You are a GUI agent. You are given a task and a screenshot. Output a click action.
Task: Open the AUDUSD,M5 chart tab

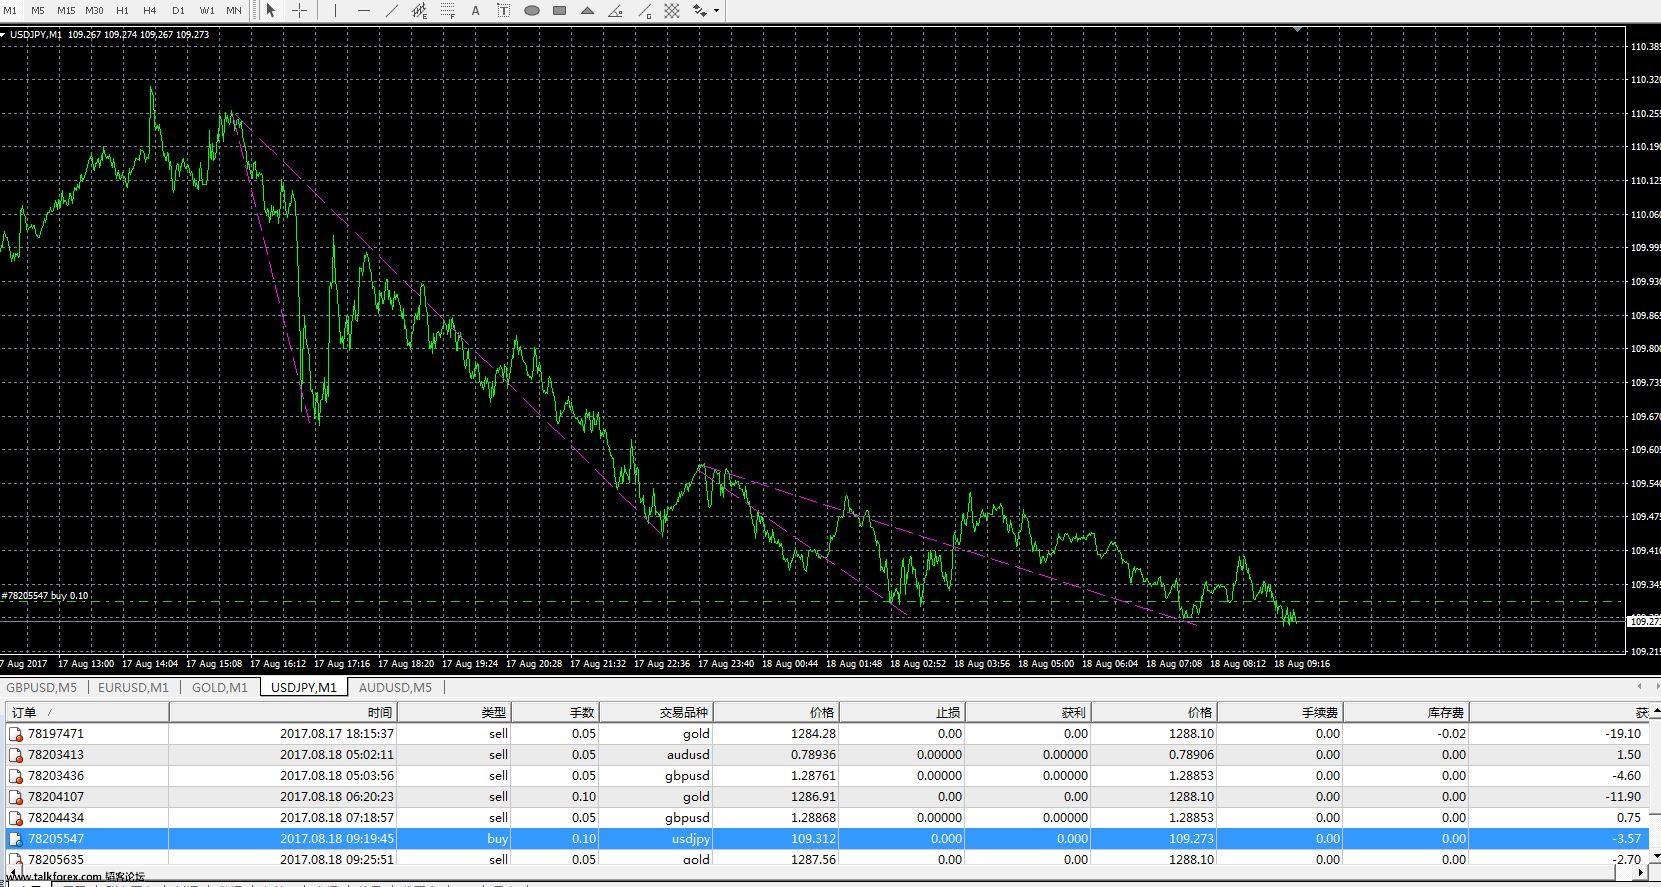coord(395,687)
